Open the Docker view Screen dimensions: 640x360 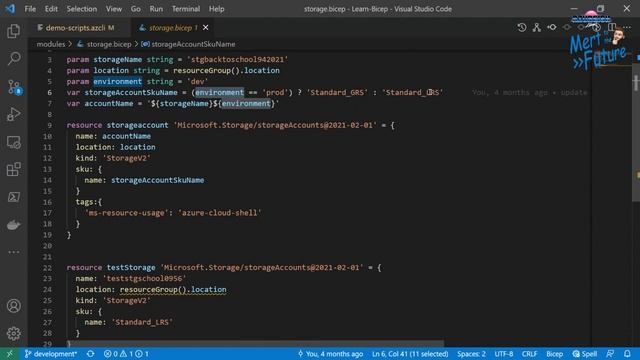13,225
